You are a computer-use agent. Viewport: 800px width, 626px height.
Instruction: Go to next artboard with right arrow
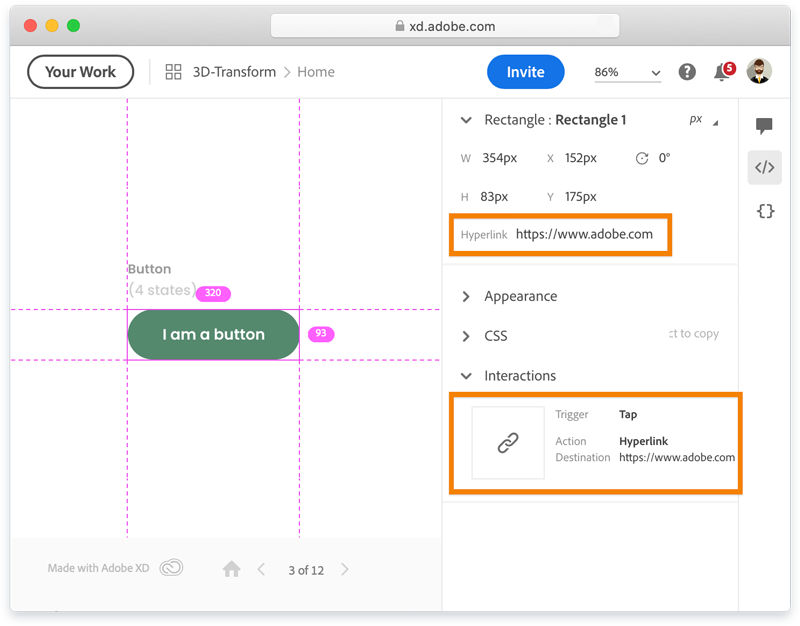(344, 568)
